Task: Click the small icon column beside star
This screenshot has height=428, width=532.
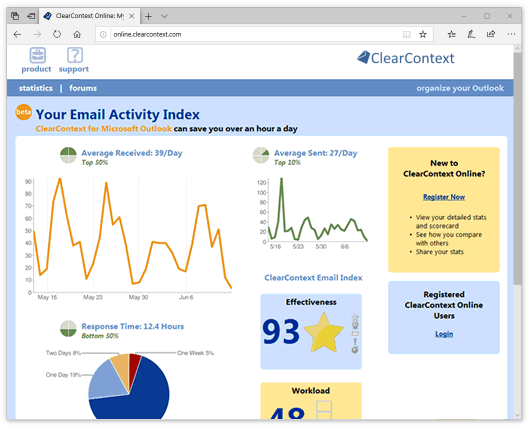Action: click(355, 333)
